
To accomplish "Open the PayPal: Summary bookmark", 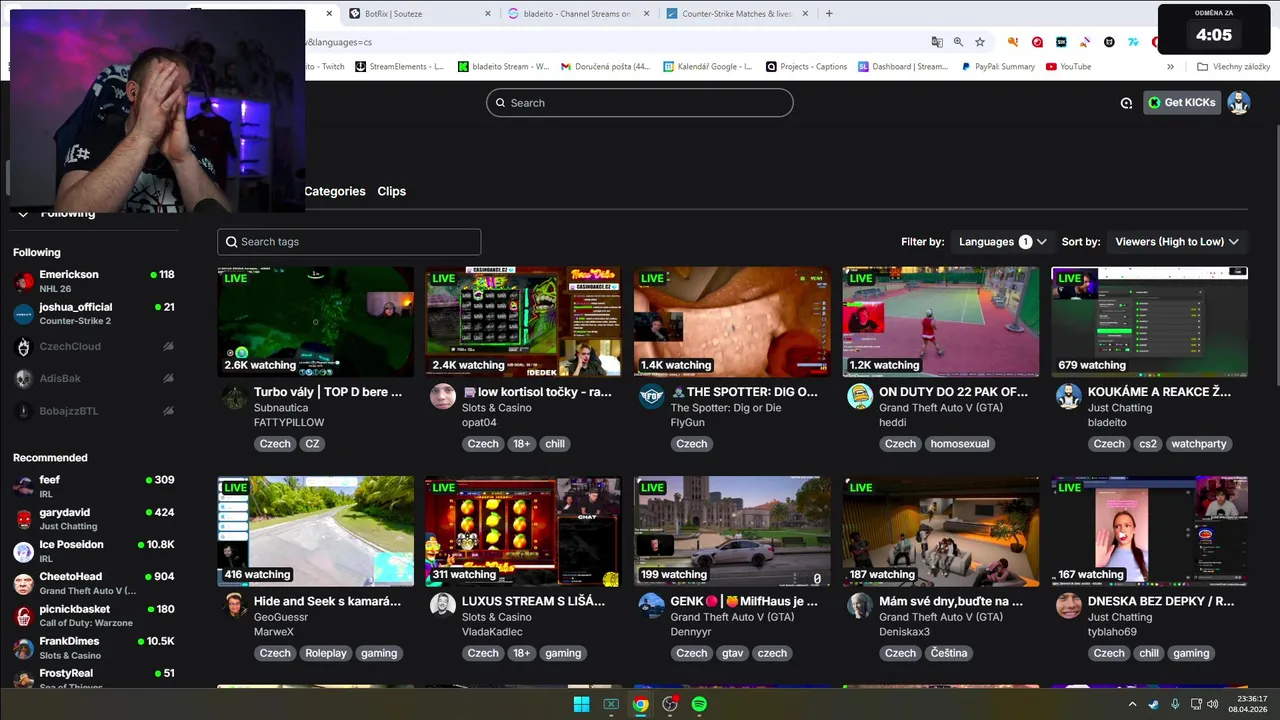I will click(x=998, y=67).
